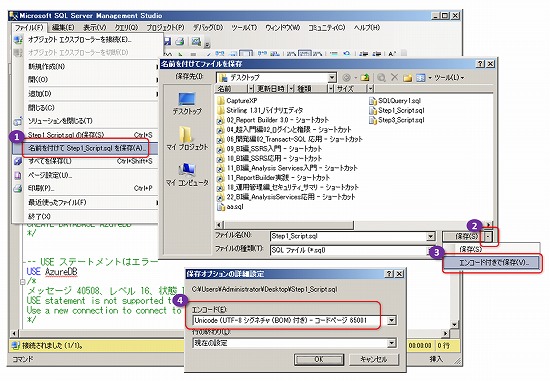Click the printer toolbar icon
Viewport: 550px width, 381px height.
pos(180,41)
